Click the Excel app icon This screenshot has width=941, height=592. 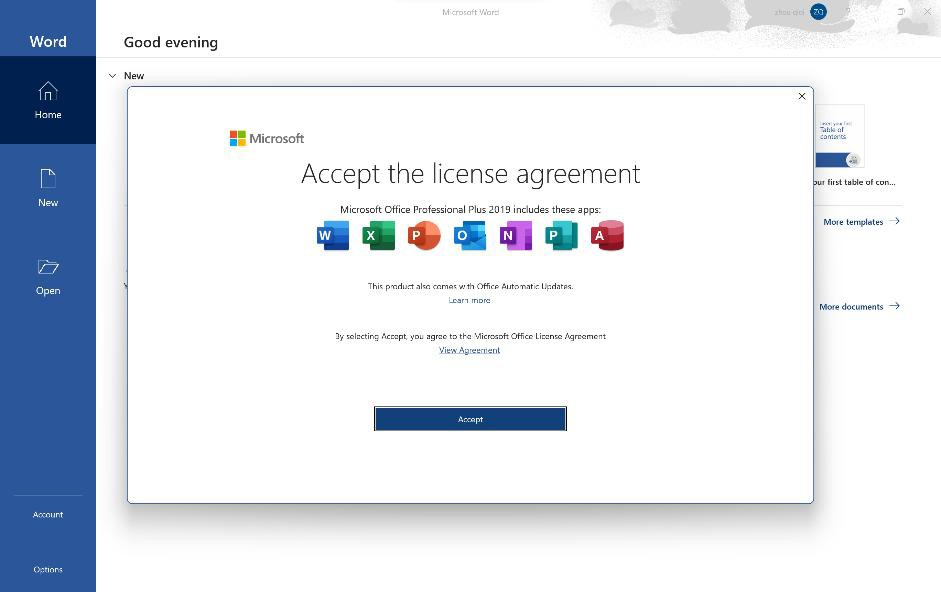click(x=378, y=236)
